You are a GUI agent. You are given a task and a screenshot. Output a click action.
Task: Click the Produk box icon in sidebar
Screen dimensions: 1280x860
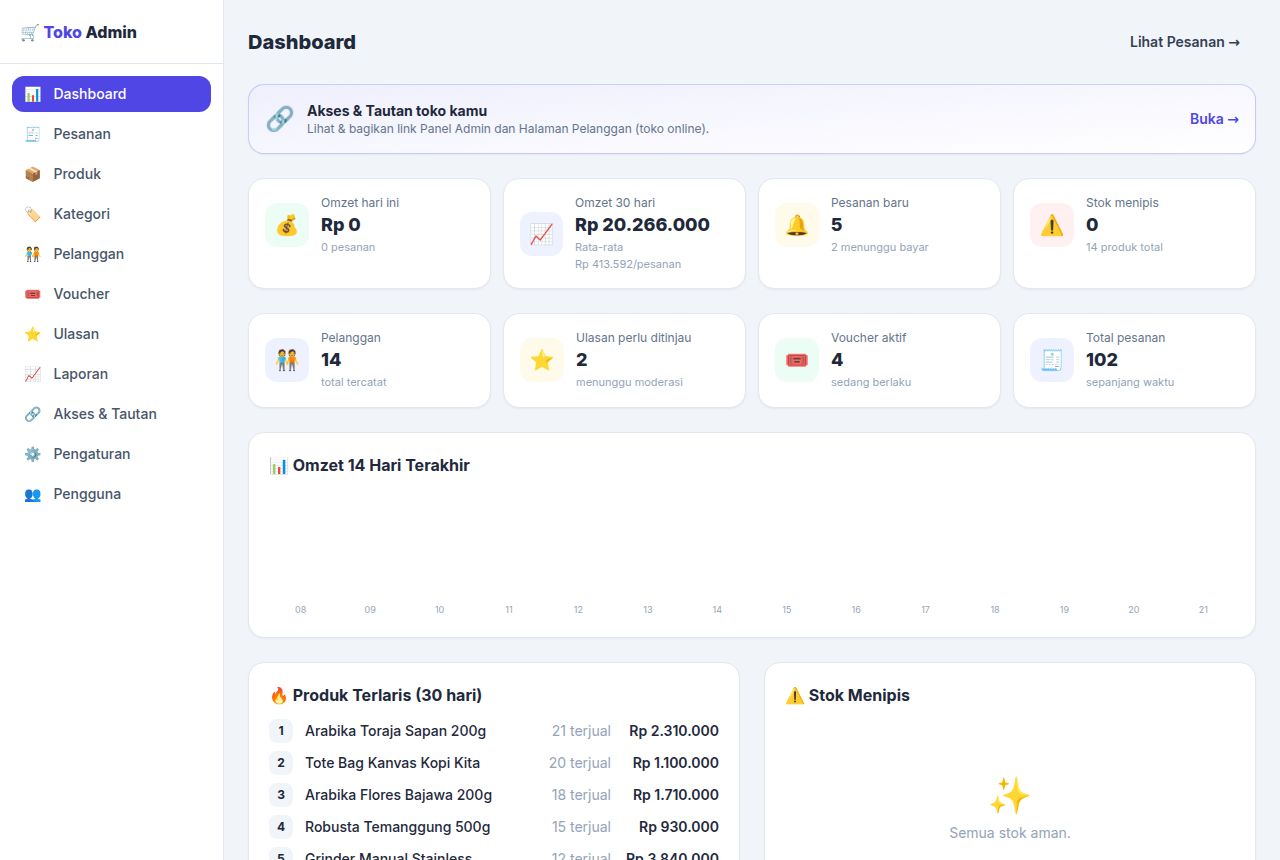pos(33,174)
